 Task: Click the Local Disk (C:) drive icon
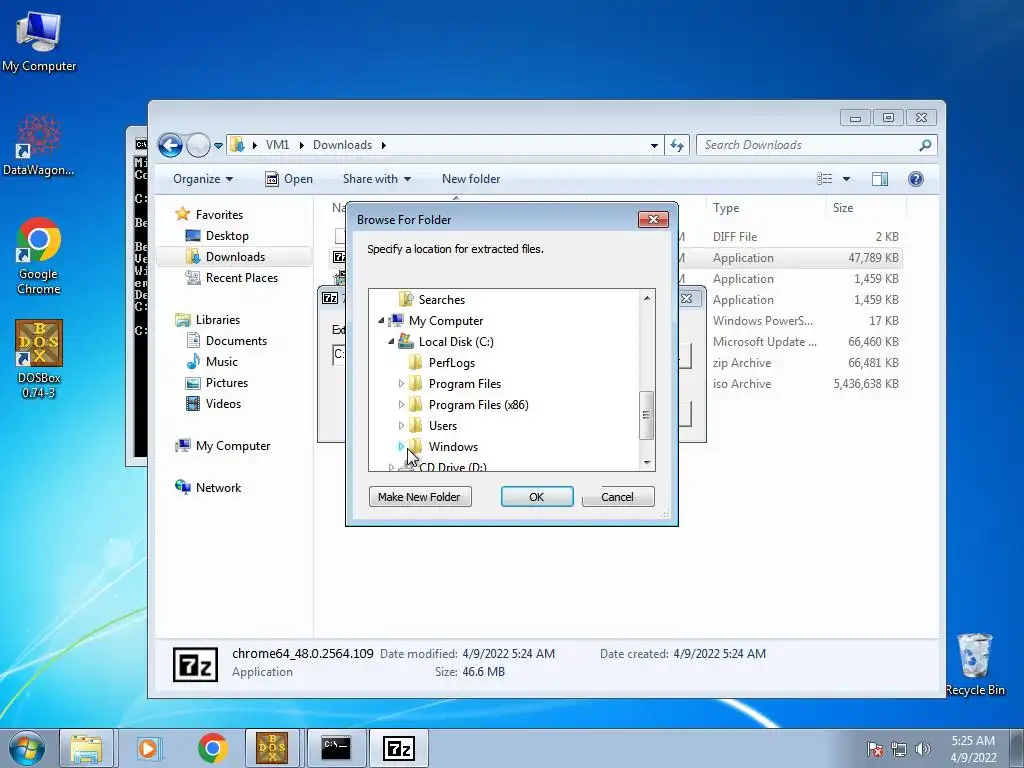(406, 342)
